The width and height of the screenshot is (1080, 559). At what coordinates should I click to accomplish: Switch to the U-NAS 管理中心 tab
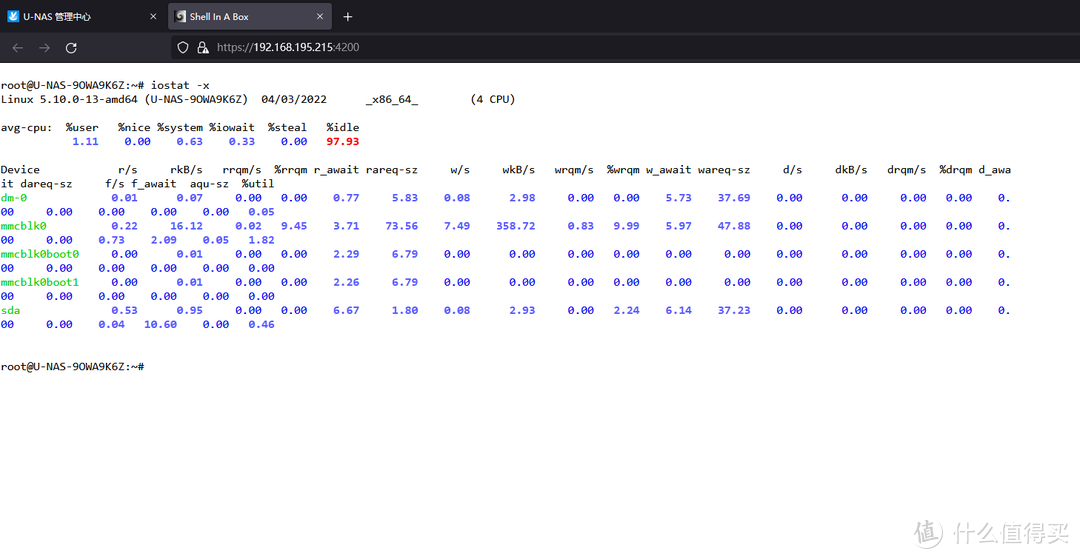[60, 17]
